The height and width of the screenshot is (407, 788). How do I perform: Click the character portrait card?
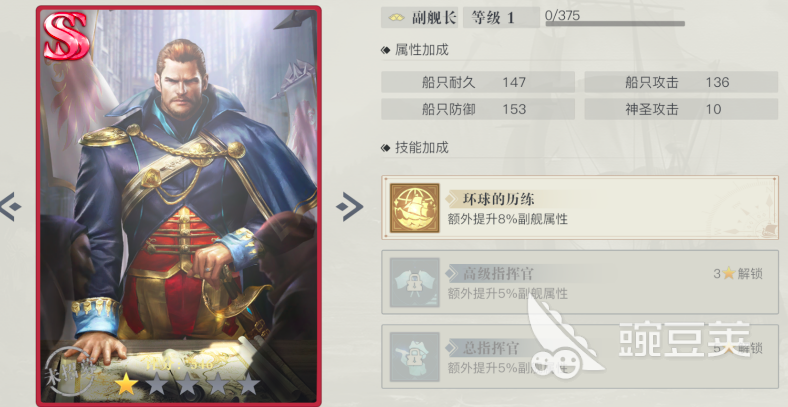pyautogui.click(x=178, y=205)
